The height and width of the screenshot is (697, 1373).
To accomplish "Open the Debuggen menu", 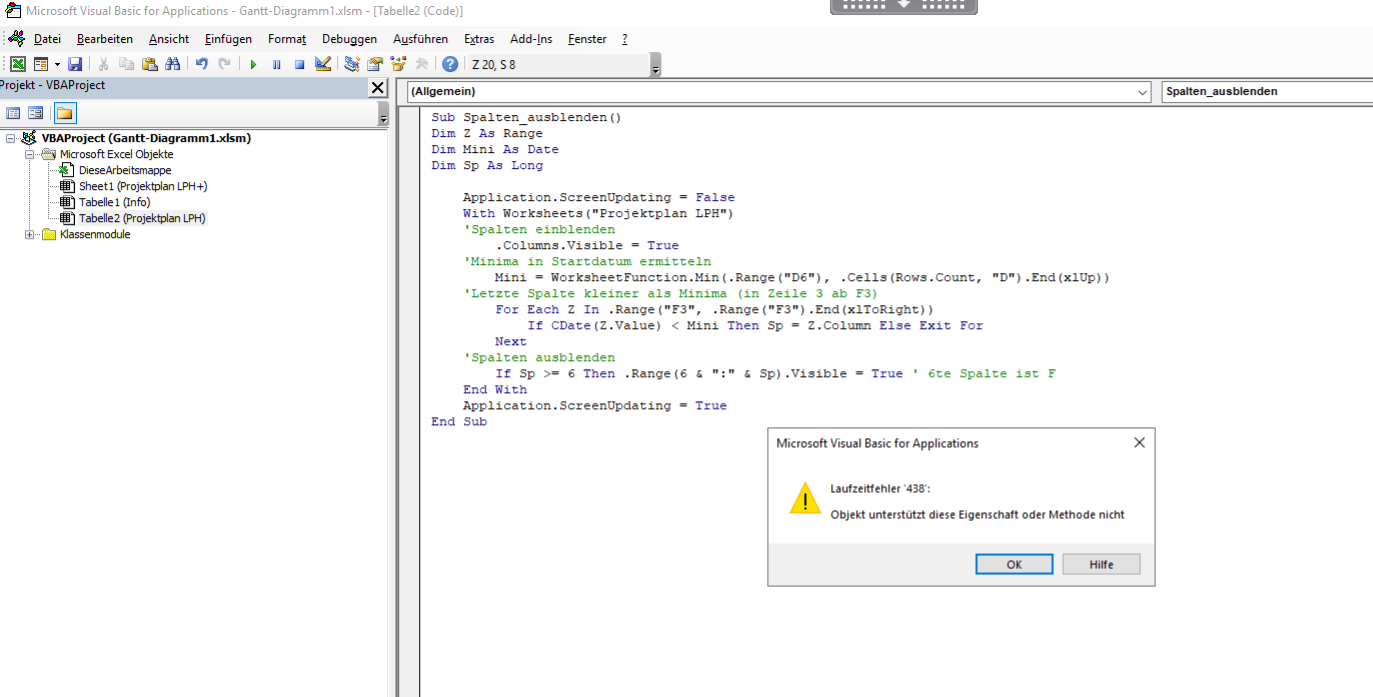I will click(x=350, y=39).
